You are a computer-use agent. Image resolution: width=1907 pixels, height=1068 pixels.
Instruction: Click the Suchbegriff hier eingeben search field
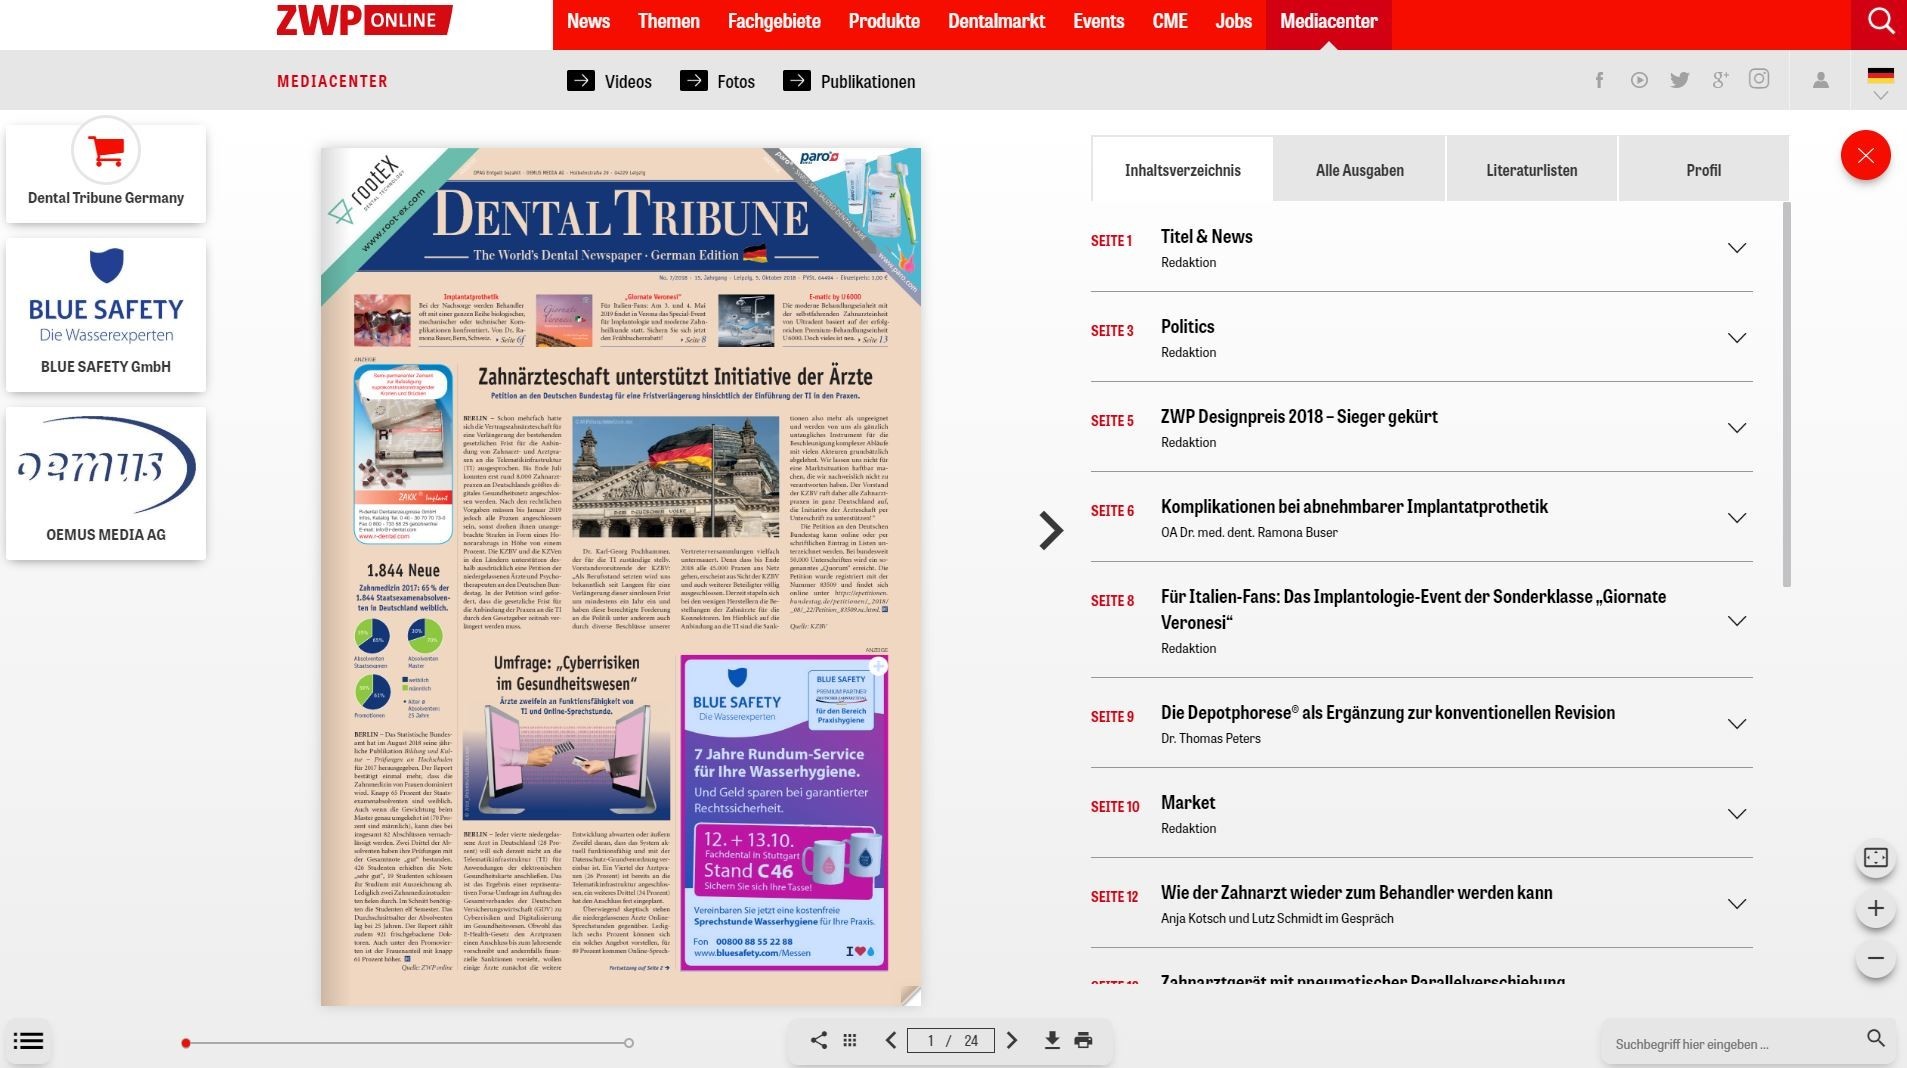click(1735, 1043)
